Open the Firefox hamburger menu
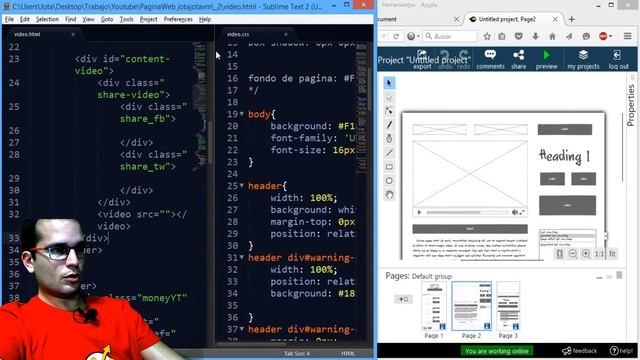Viewport: 640px width, 360px height. coord(627,36)
